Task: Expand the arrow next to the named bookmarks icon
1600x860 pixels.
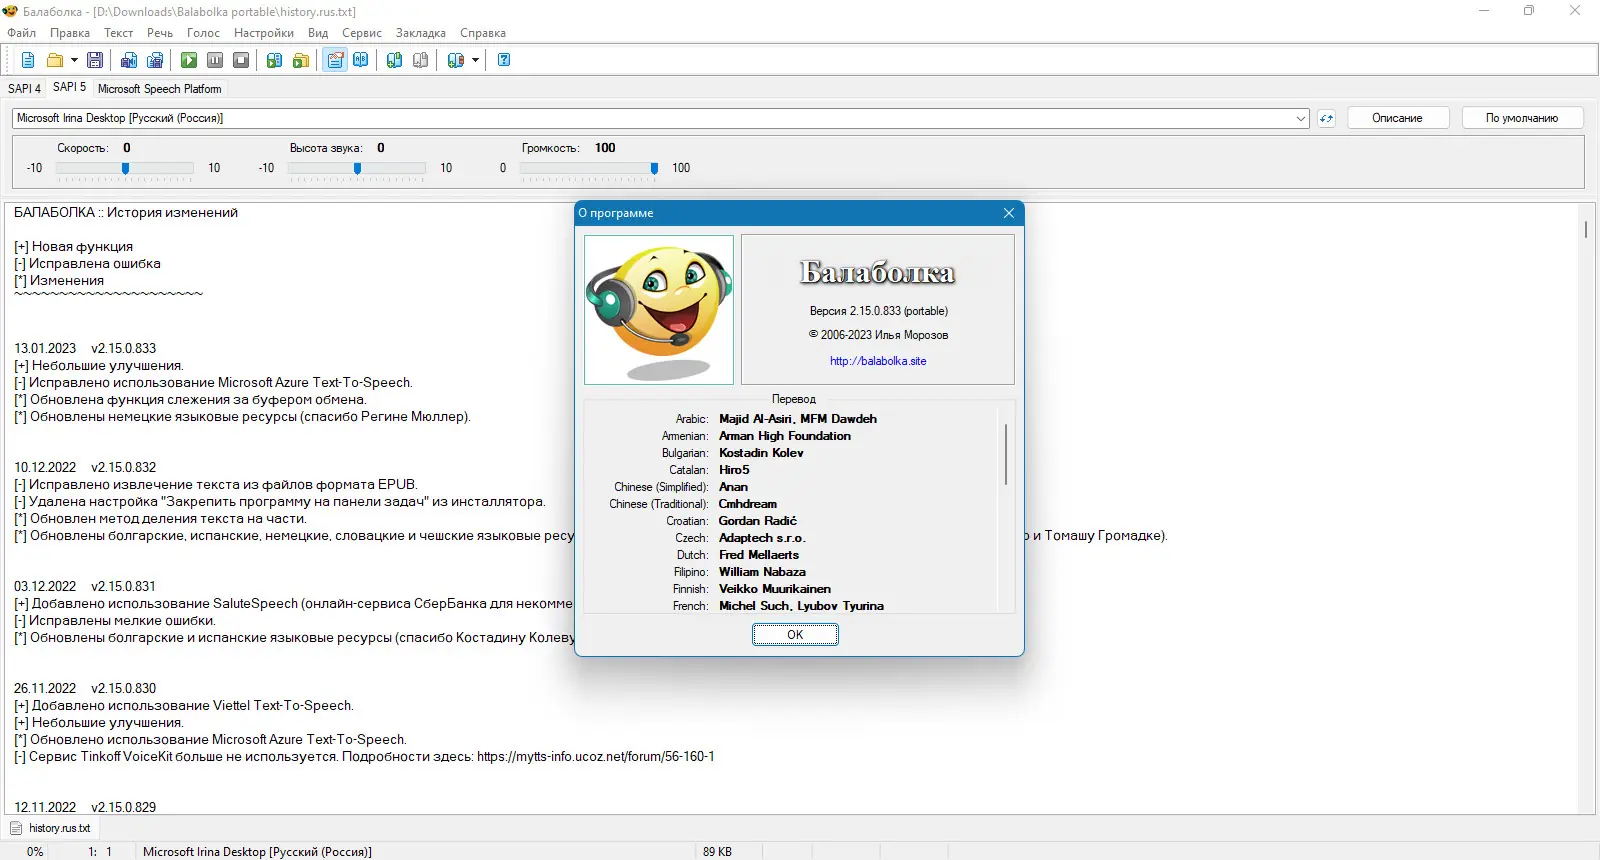Action: (x=475, y=60)
